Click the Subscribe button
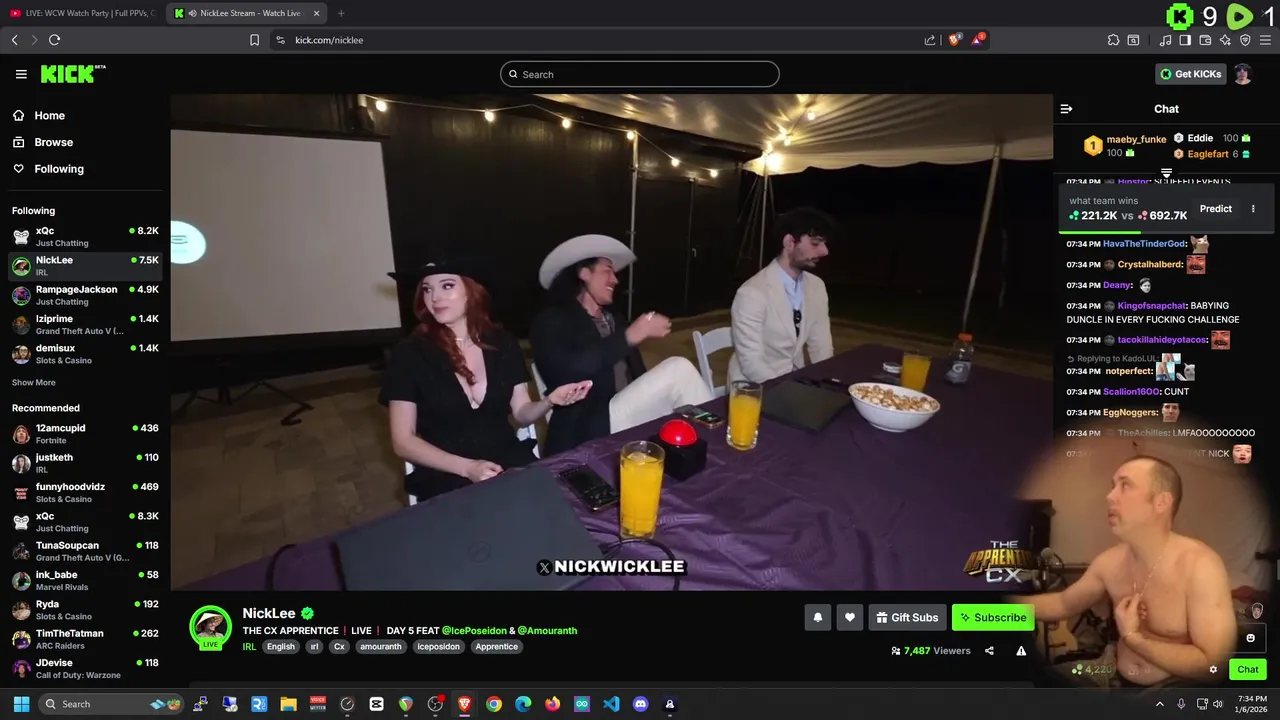 pyautogui.click(x=993, y=618)
